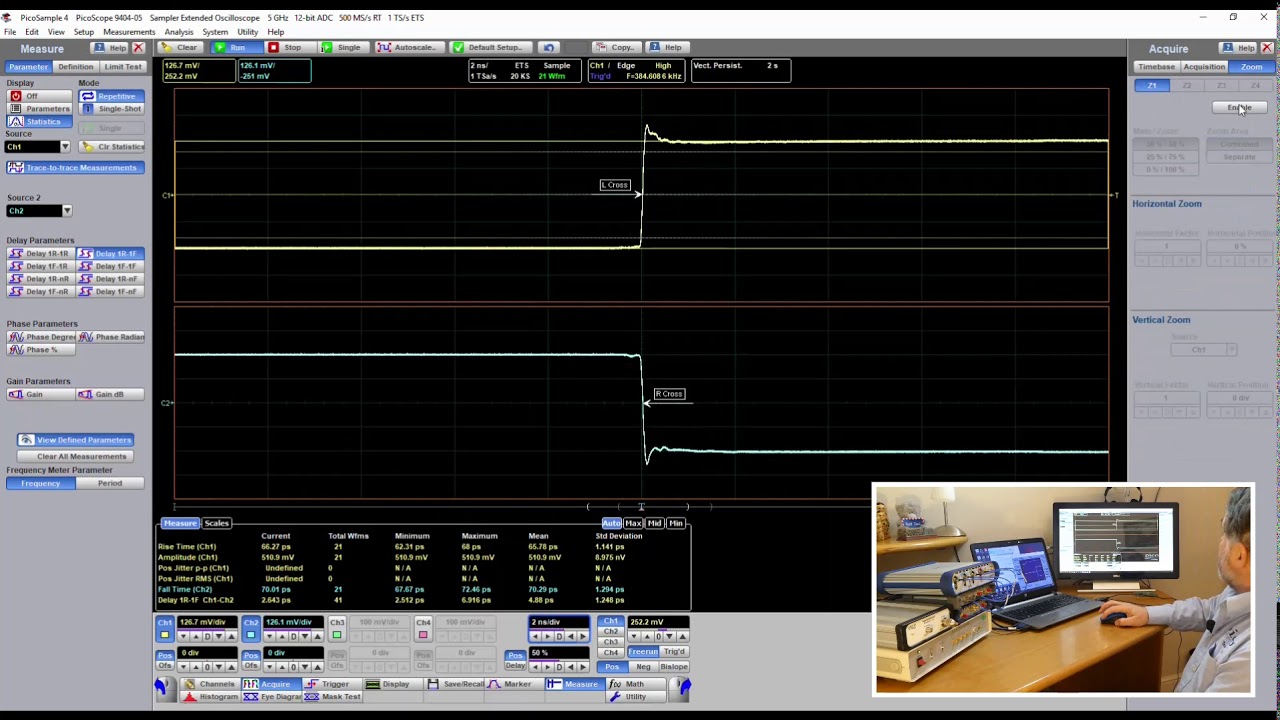
Task: Switch to the Limit Test tab
Action: tap(123, 67)
